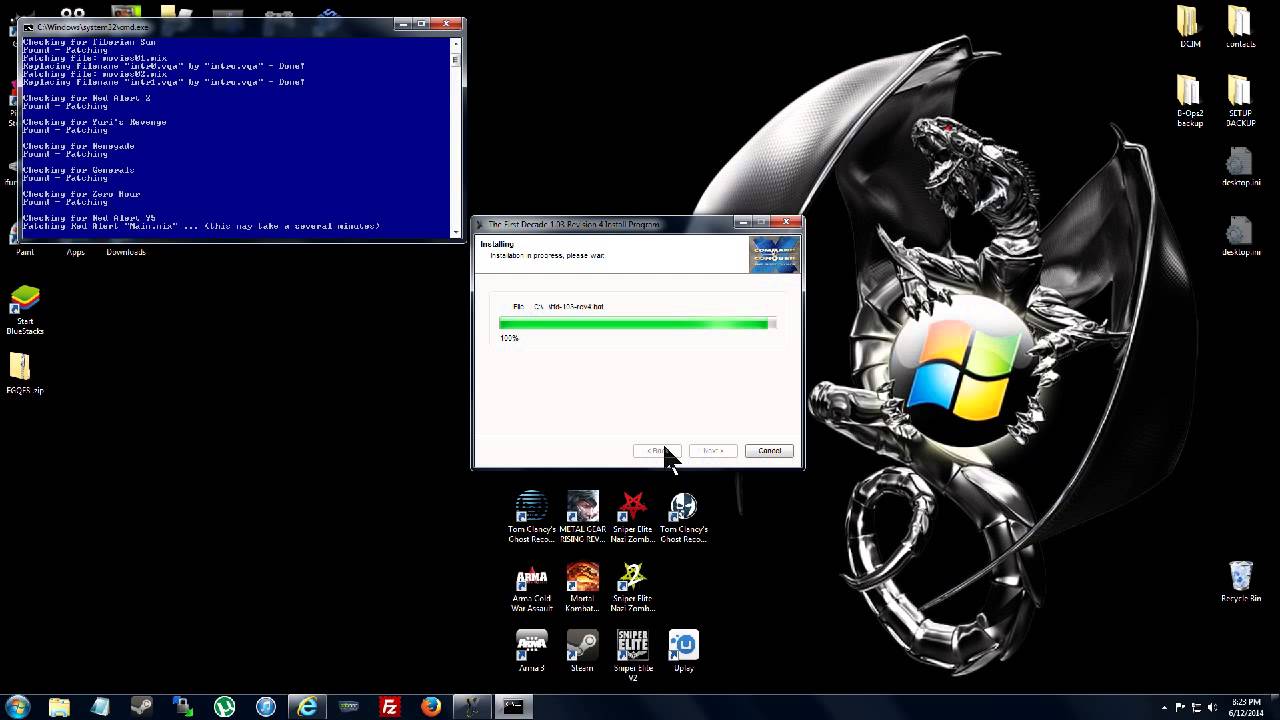Select the lower desktop.ini file icon

tap(1240, 236)
